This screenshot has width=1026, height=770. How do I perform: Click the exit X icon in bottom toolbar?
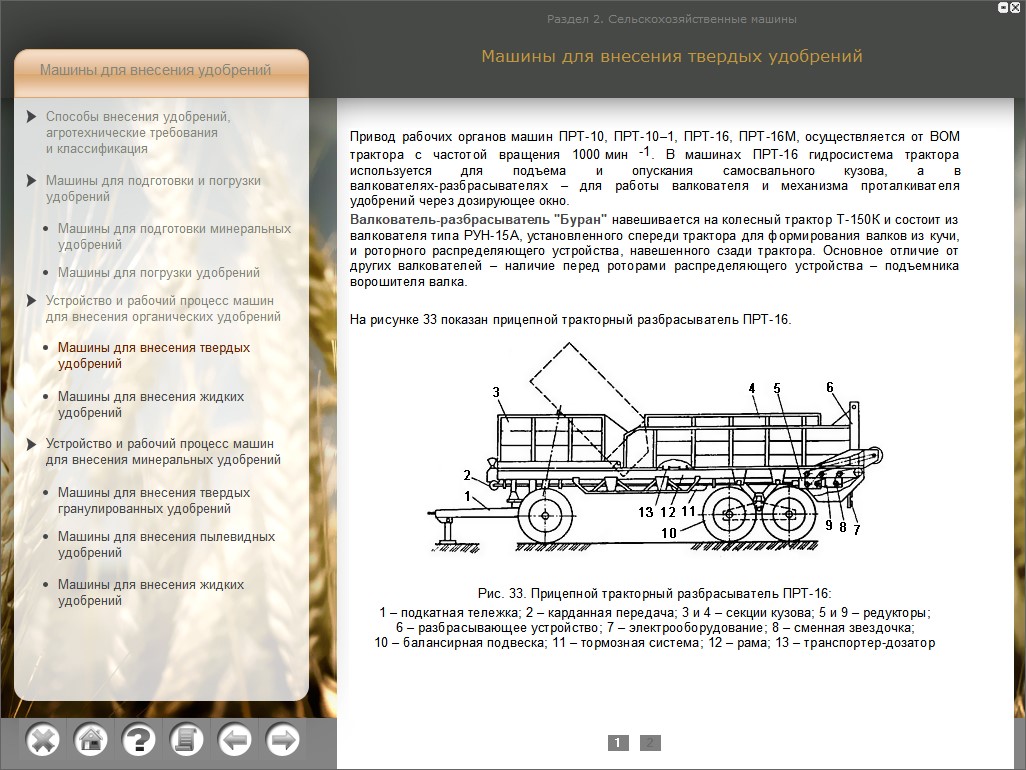[x=43, y=741]
